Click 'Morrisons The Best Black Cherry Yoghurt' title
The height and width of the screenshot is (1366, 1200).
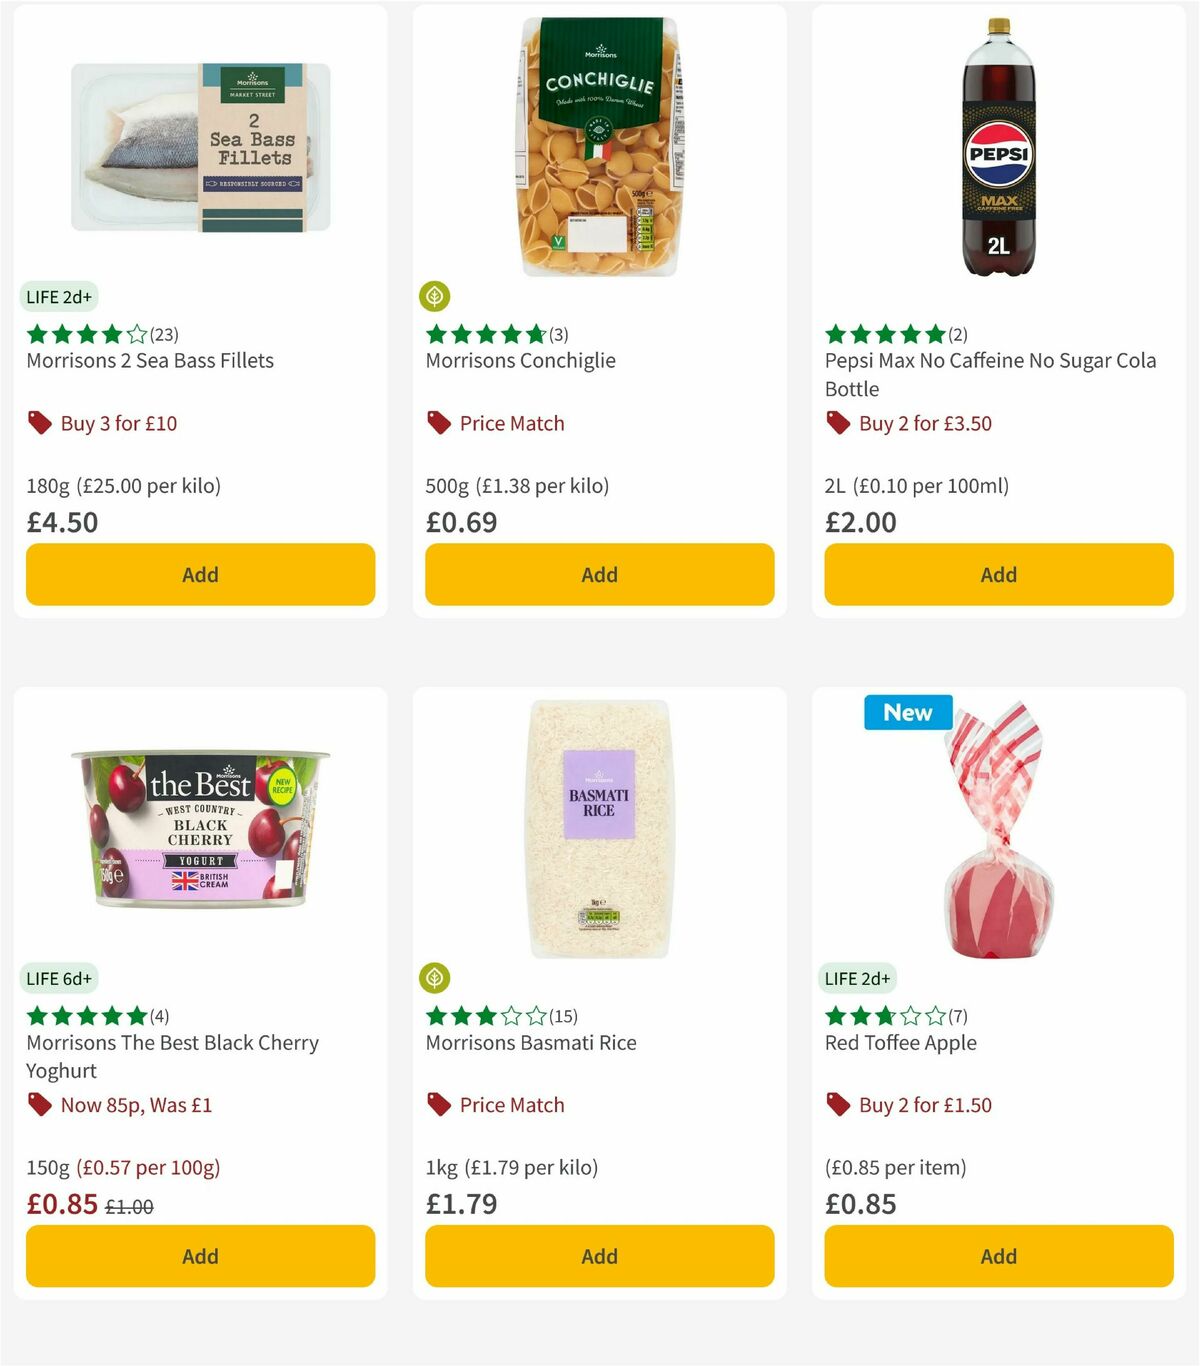tap(171, 1056)
